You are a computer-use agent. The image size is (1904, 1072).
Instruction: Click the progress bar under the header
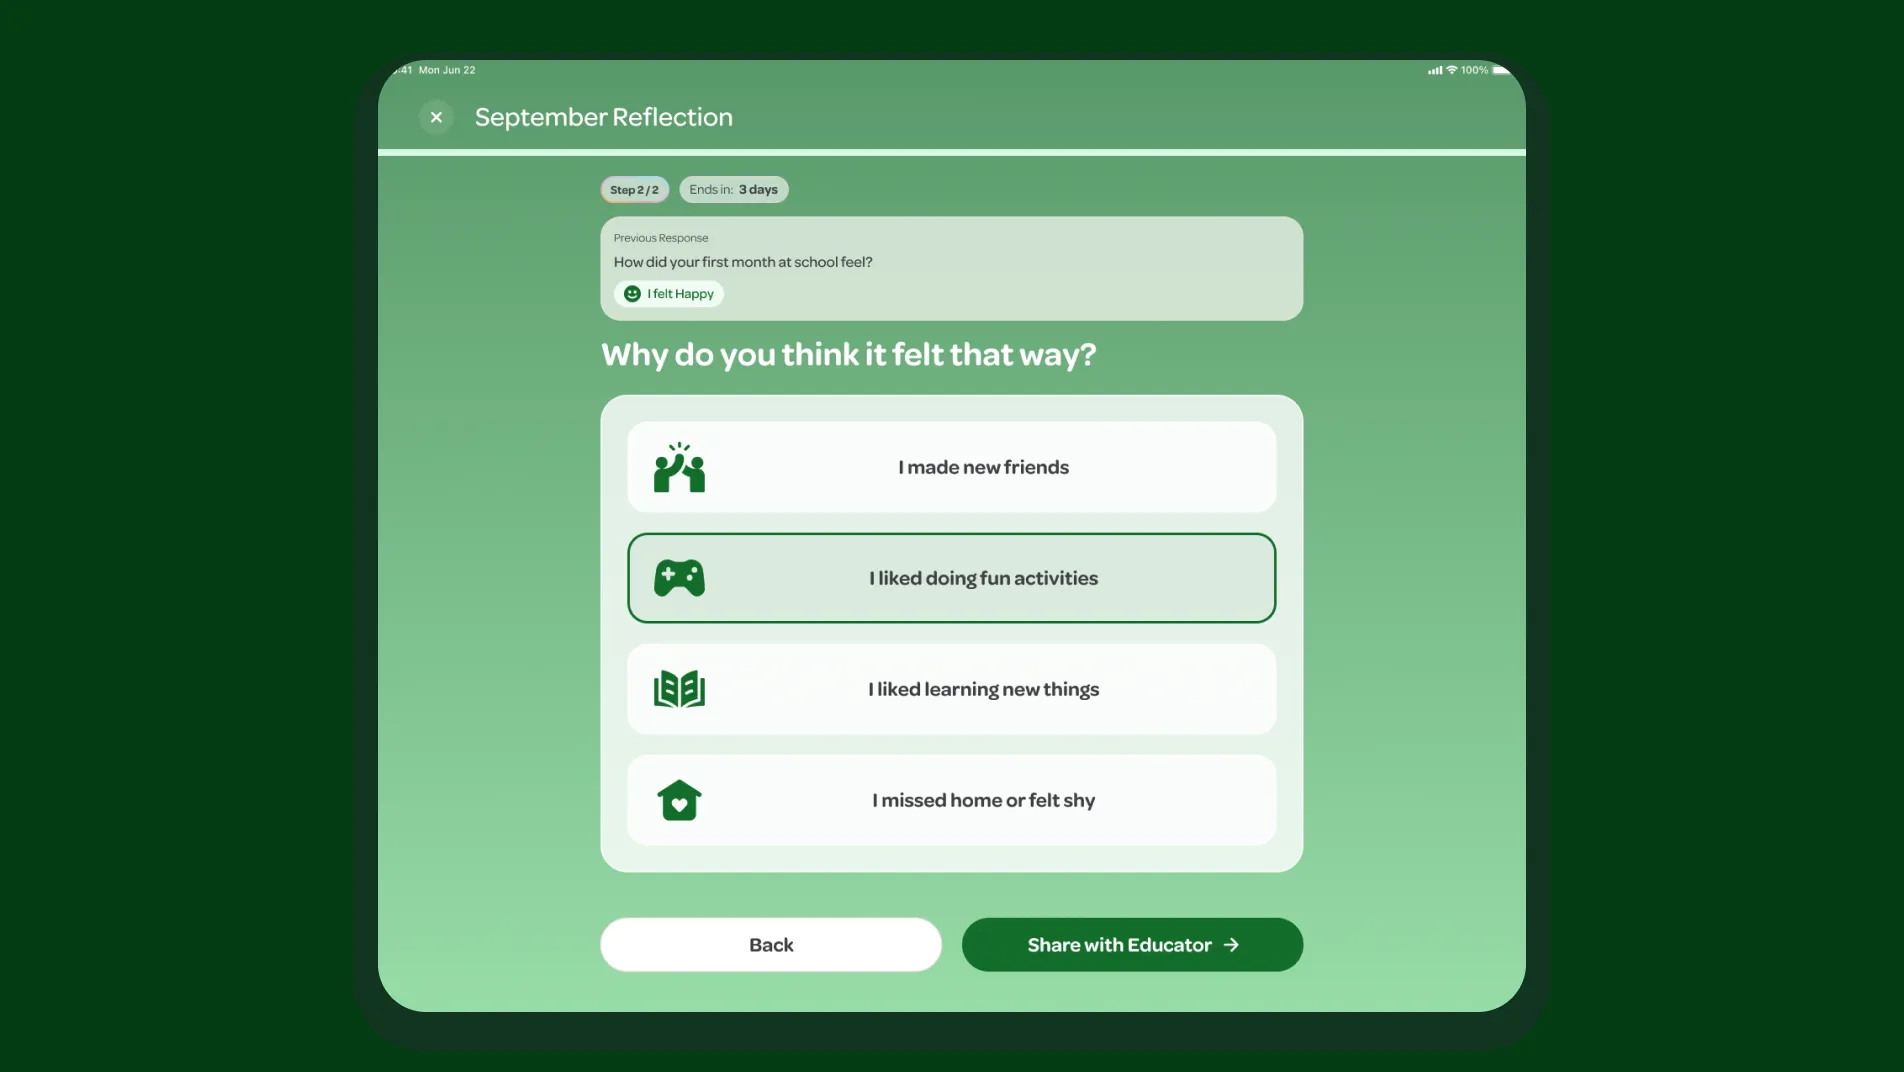pos(951,152)
